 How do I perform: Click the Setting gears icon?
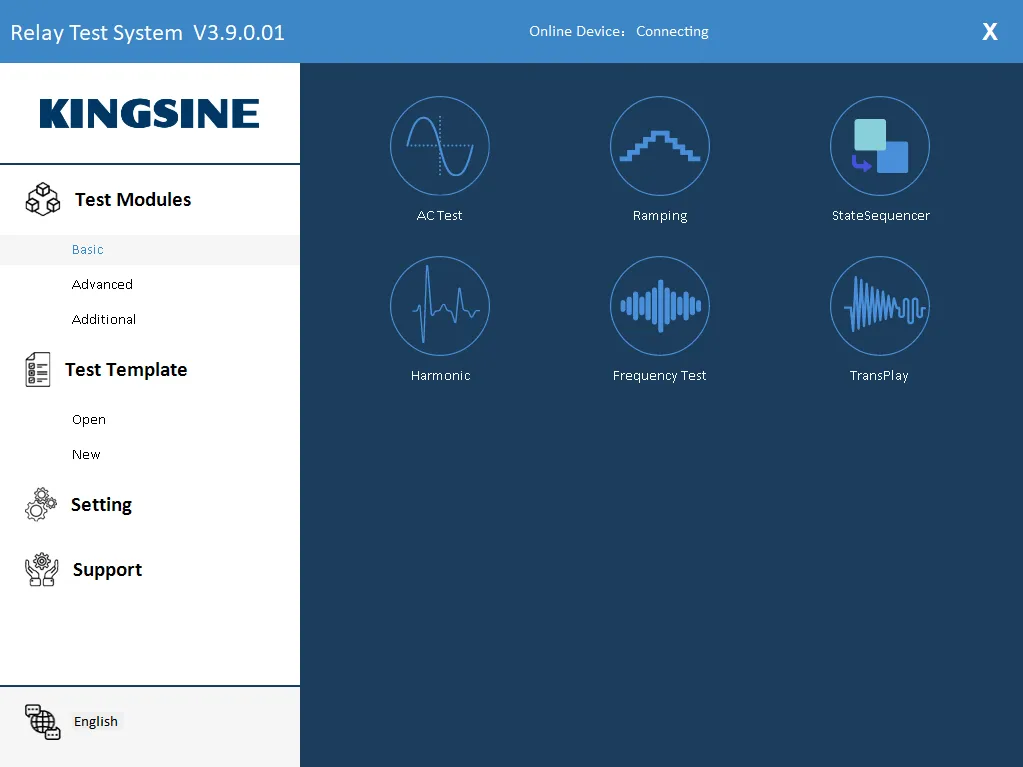coord(41,504)
